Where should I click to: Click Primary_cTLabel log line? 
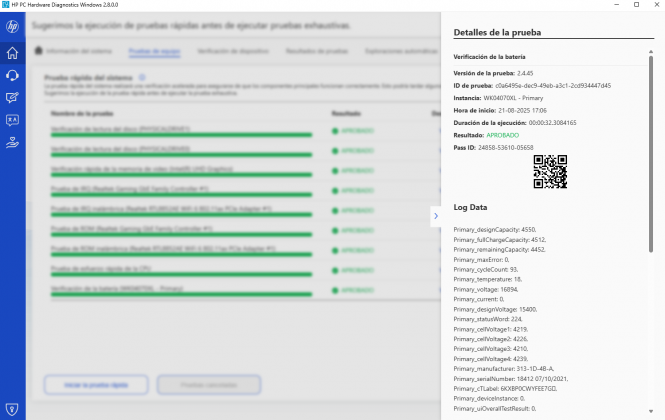point(506,389)
